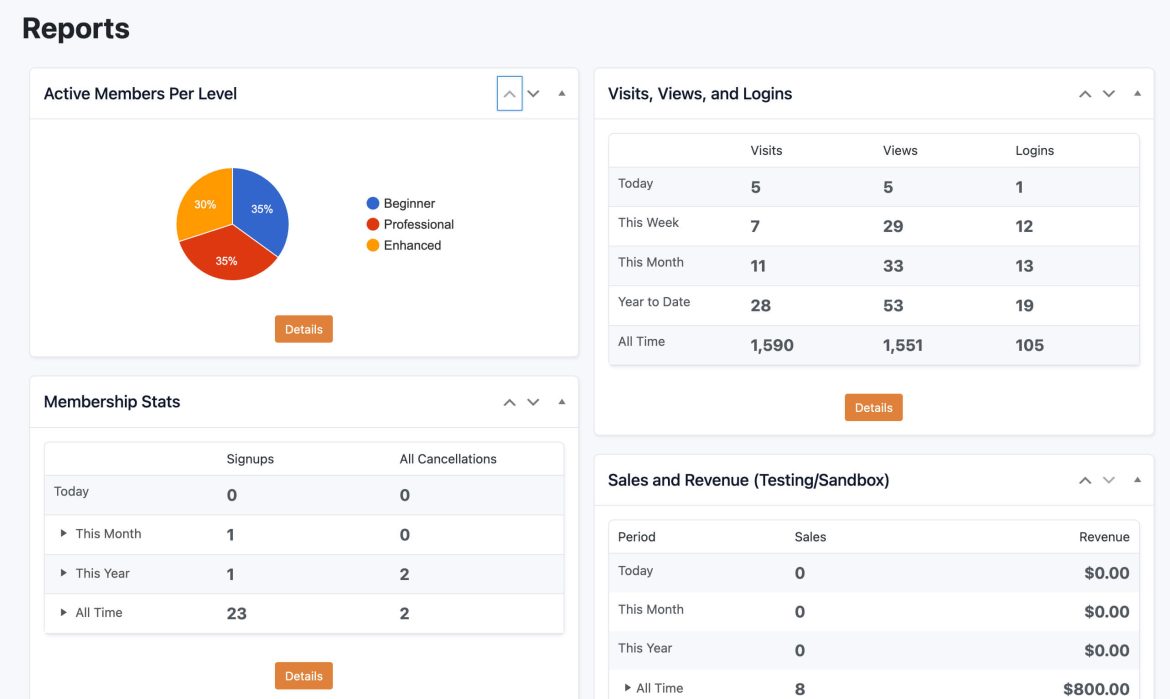Move the Active Members Per Level panel down
The height and width of the screenshot is (699, 1170).
click(x=533, y=93)
